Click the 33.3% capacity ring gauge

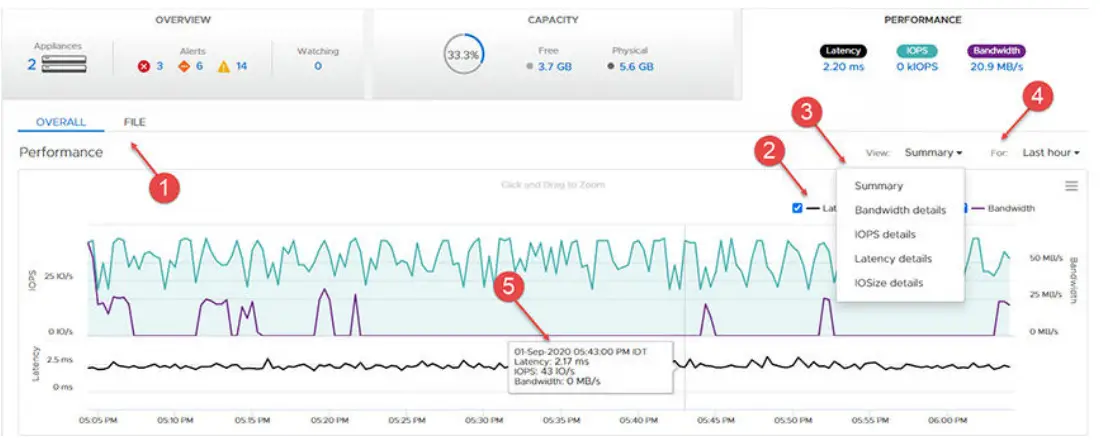click(464, 55)
